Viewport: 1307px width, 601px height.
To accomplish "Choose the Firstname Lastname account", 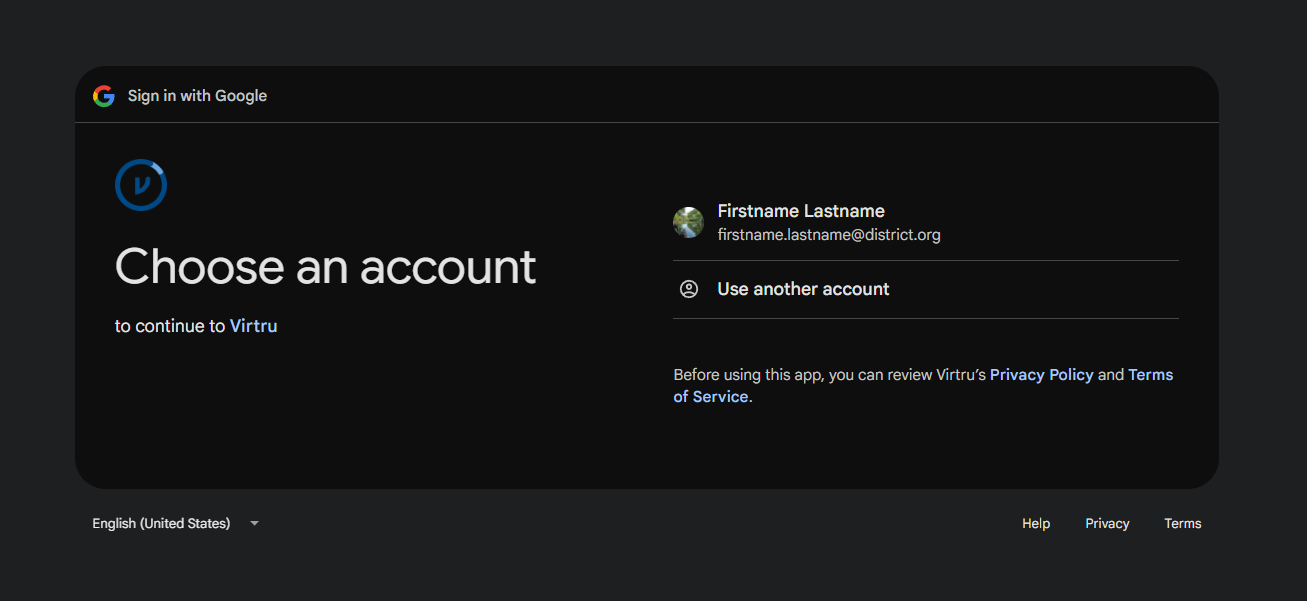I will coord(926,222).
